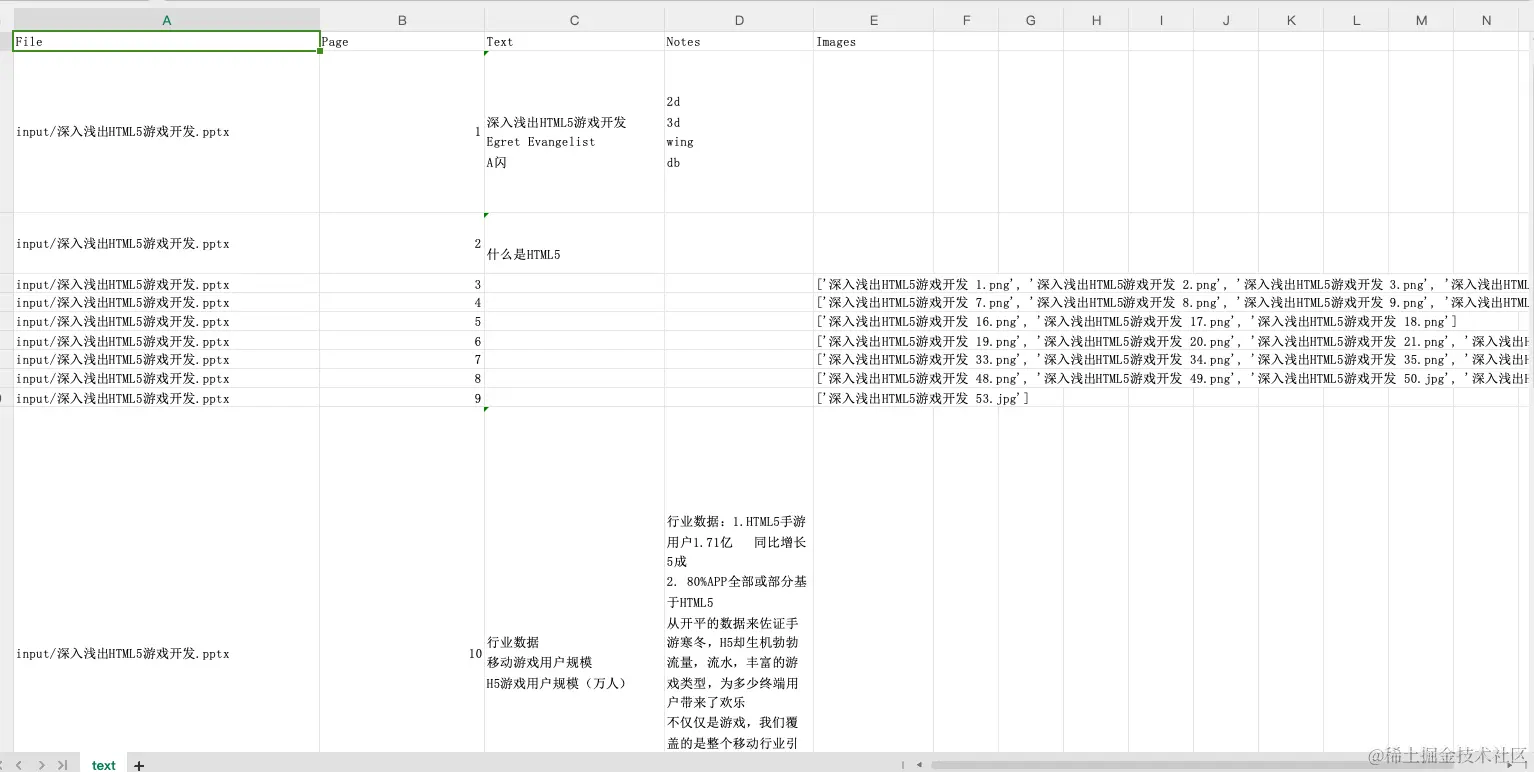Select column M header
This screenshot has width=1534, height=772.
[1421, 20]
